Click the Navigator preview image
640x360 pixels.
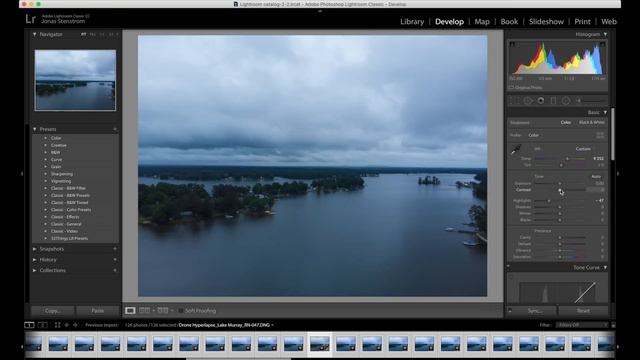pos(75,80)
